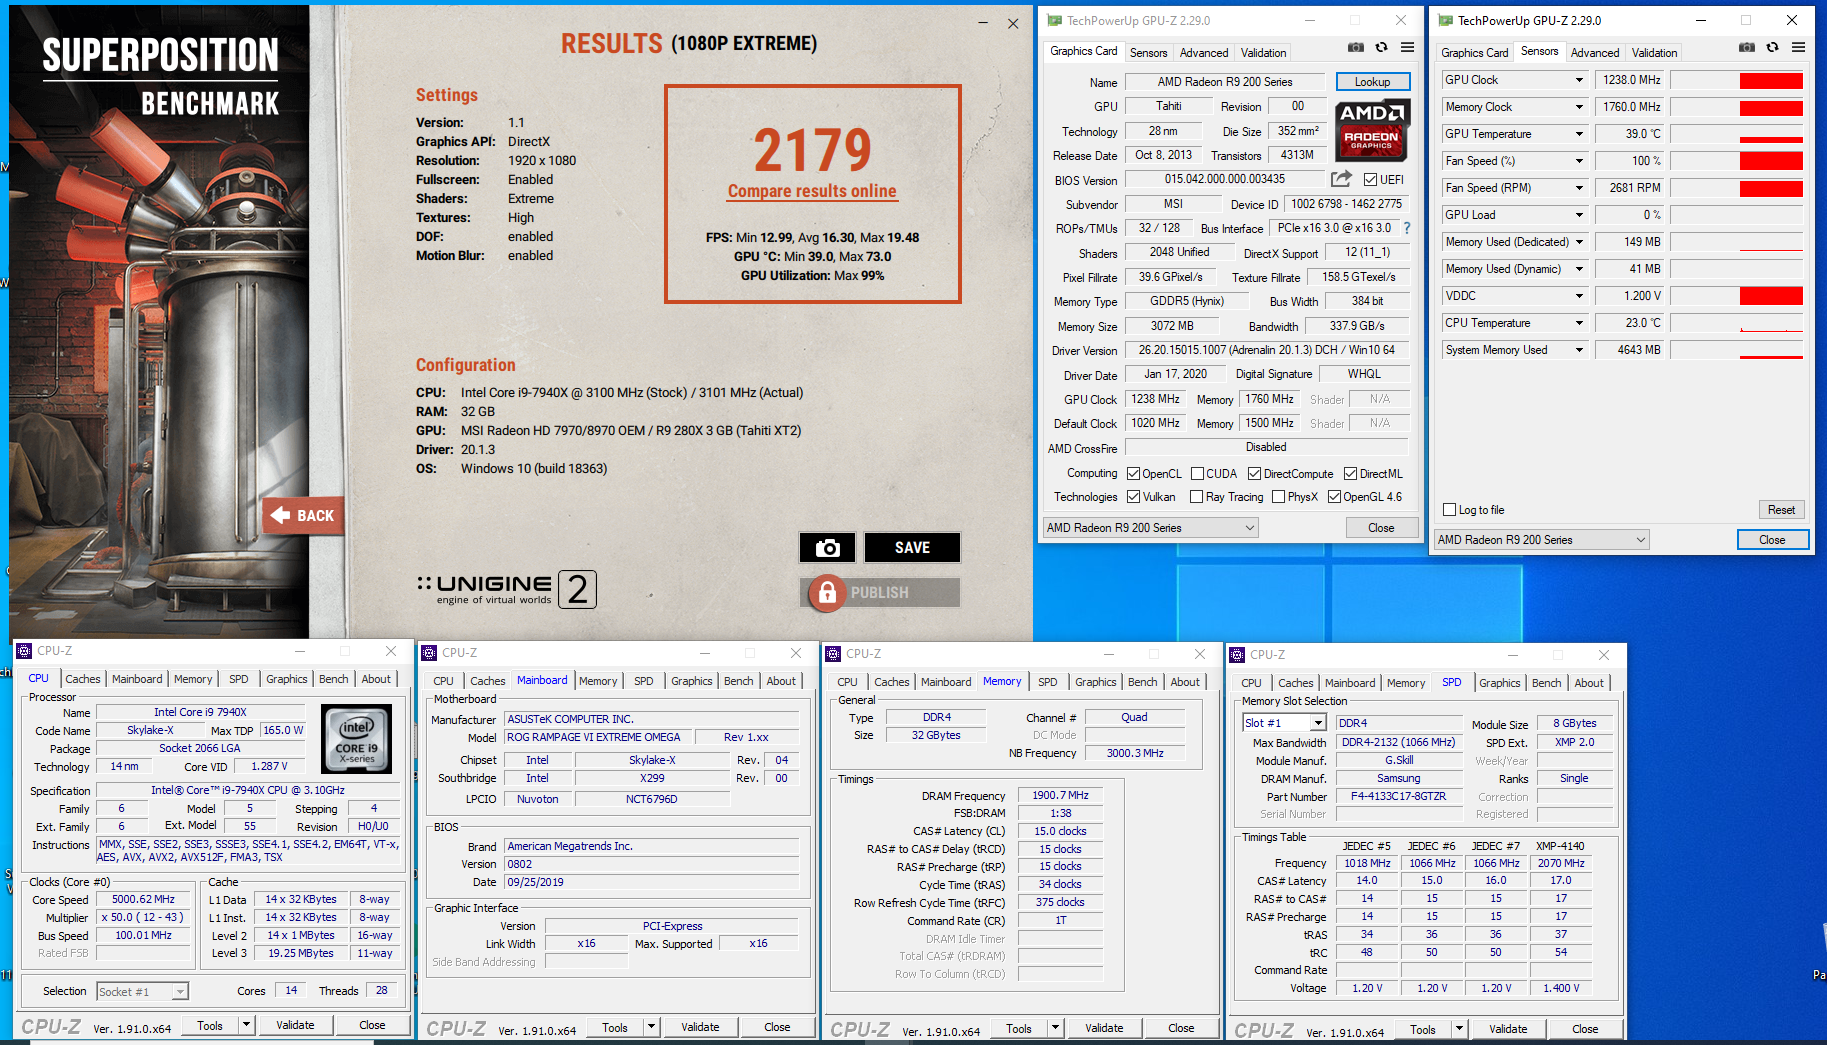Click refresh icon in GPU-Z Graphics Card window
Image resolution: width=1827 pixels, height=1045 pixels.
(1381, 47)
